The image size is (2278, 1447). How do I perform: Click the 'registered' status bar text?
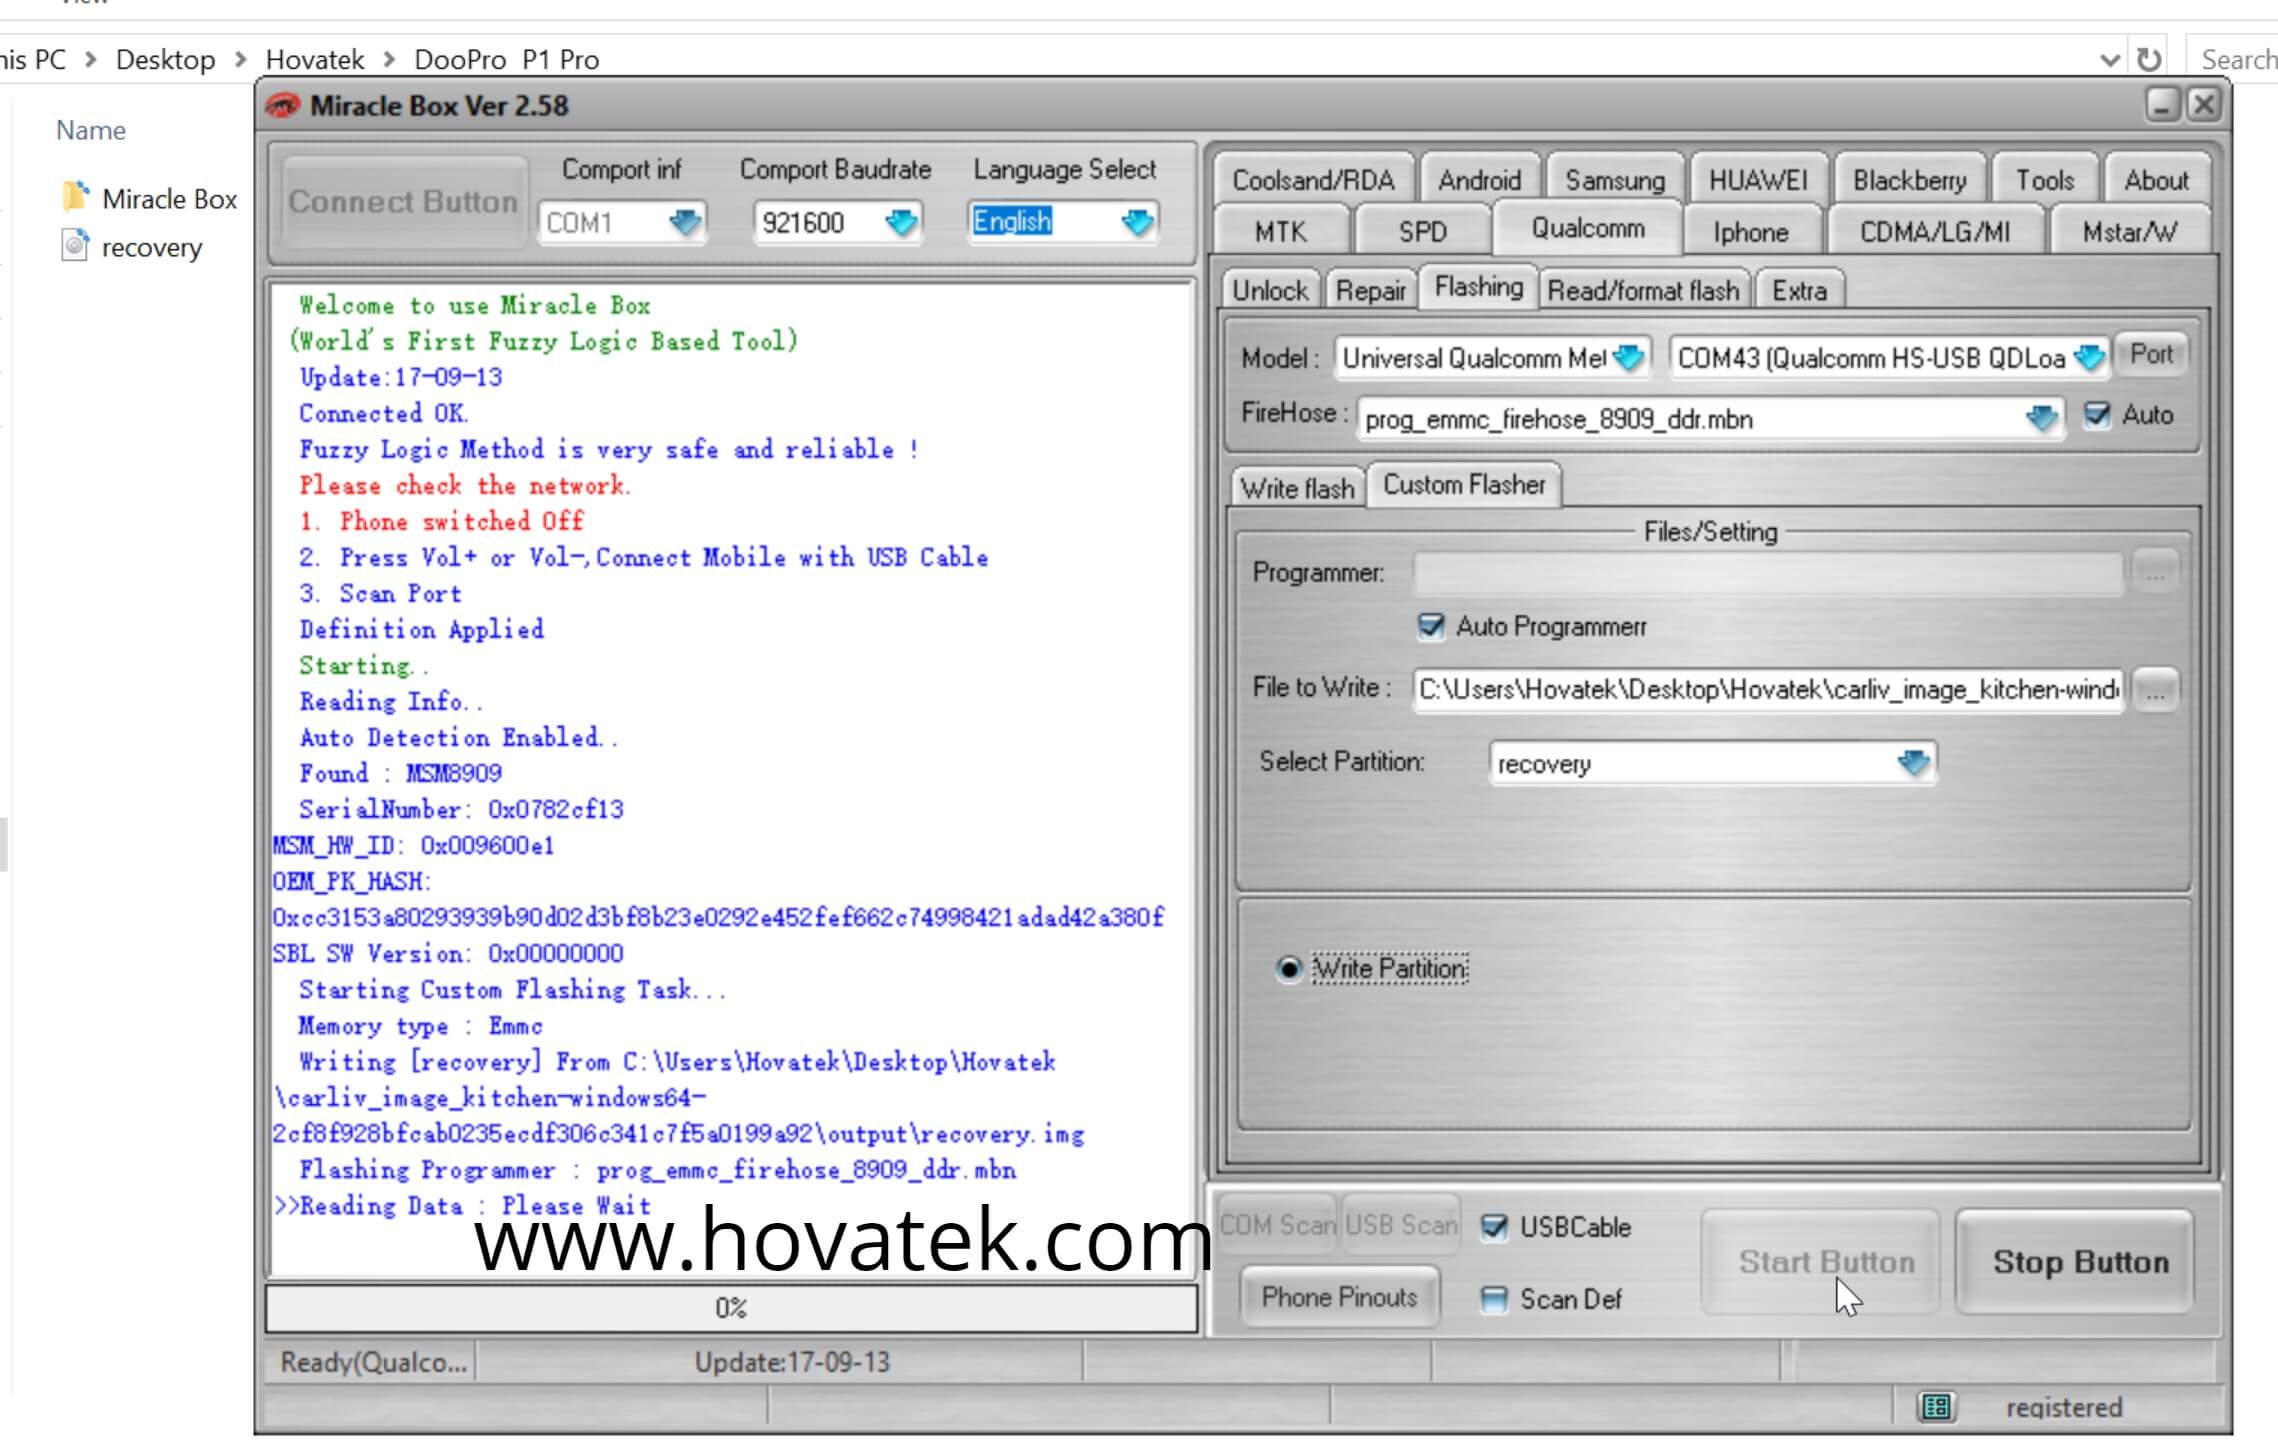2063,1407
